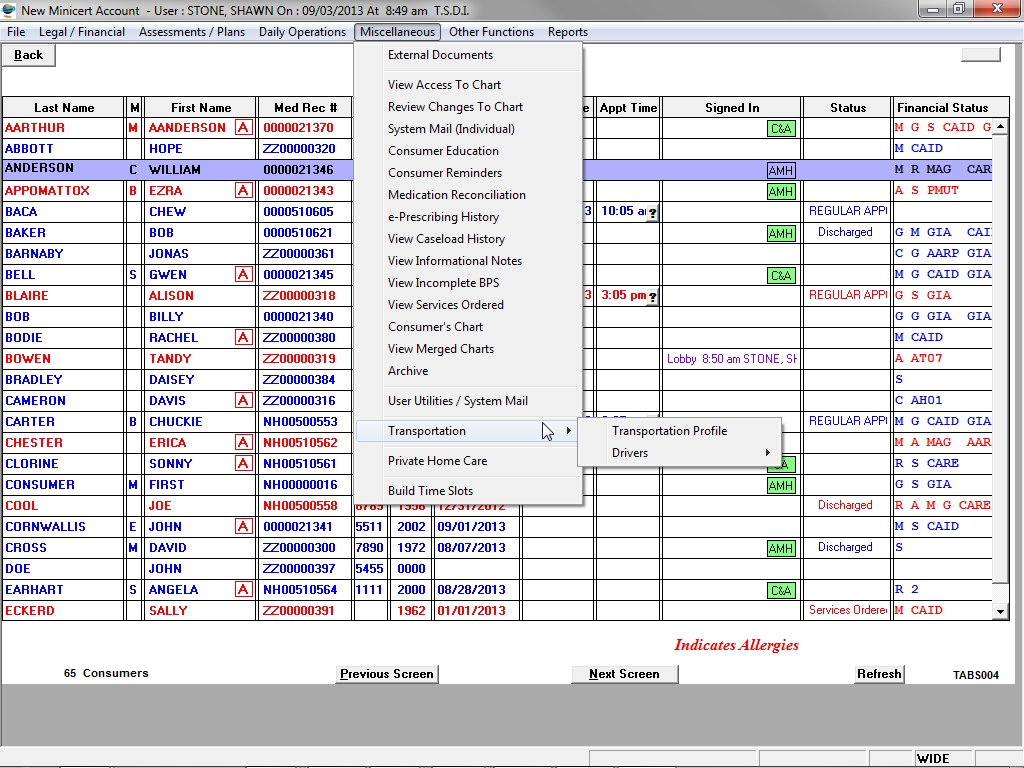Click the AMH badge in CONSUMER FIRST row
1024x768 pixels.
pyautogui.click(x=781, y=485)
